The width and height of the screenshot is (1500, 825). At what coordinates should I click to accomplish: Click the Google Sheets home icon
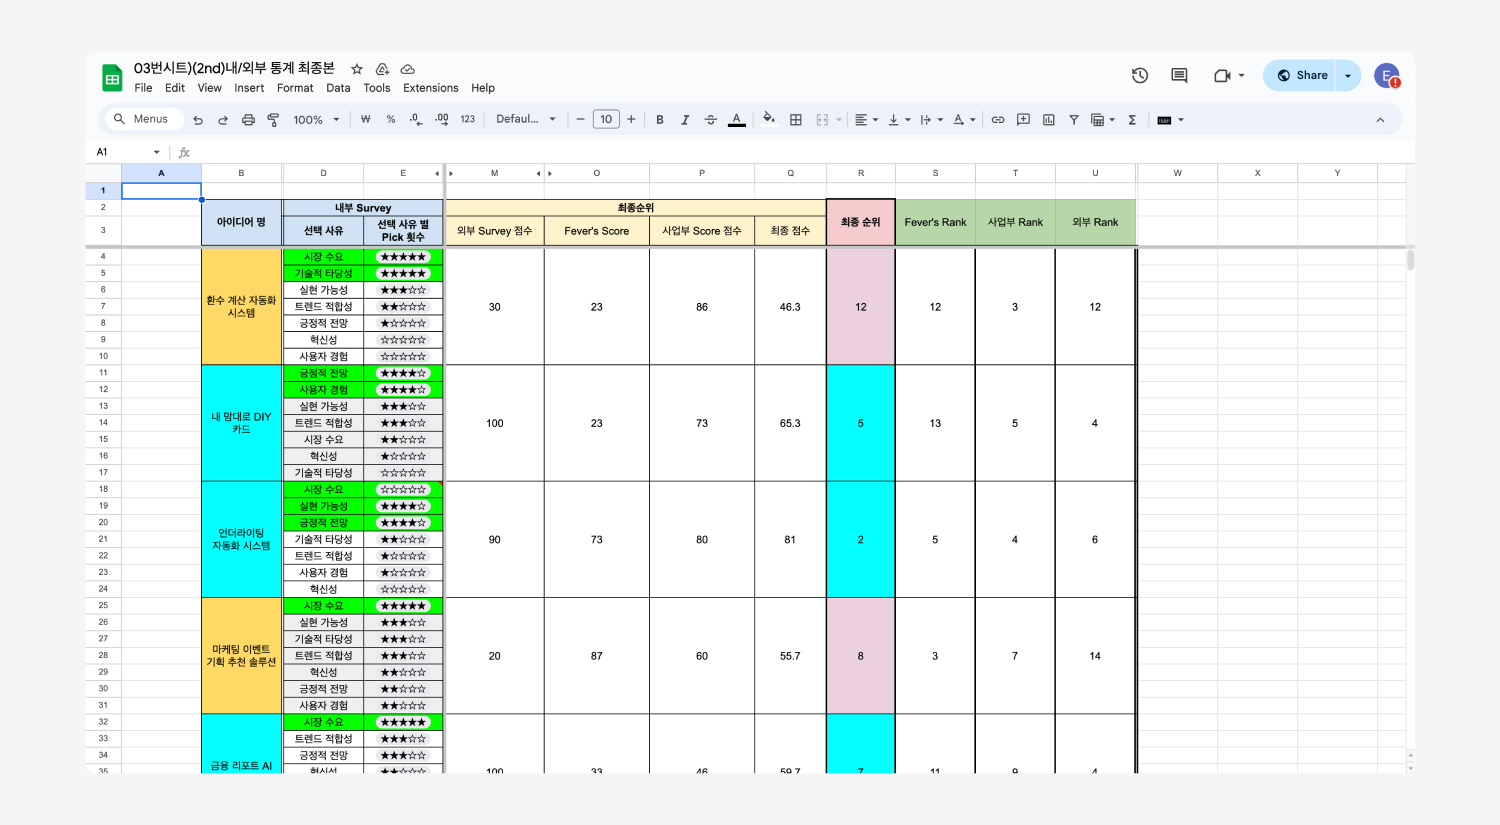(x=112, y=78)
